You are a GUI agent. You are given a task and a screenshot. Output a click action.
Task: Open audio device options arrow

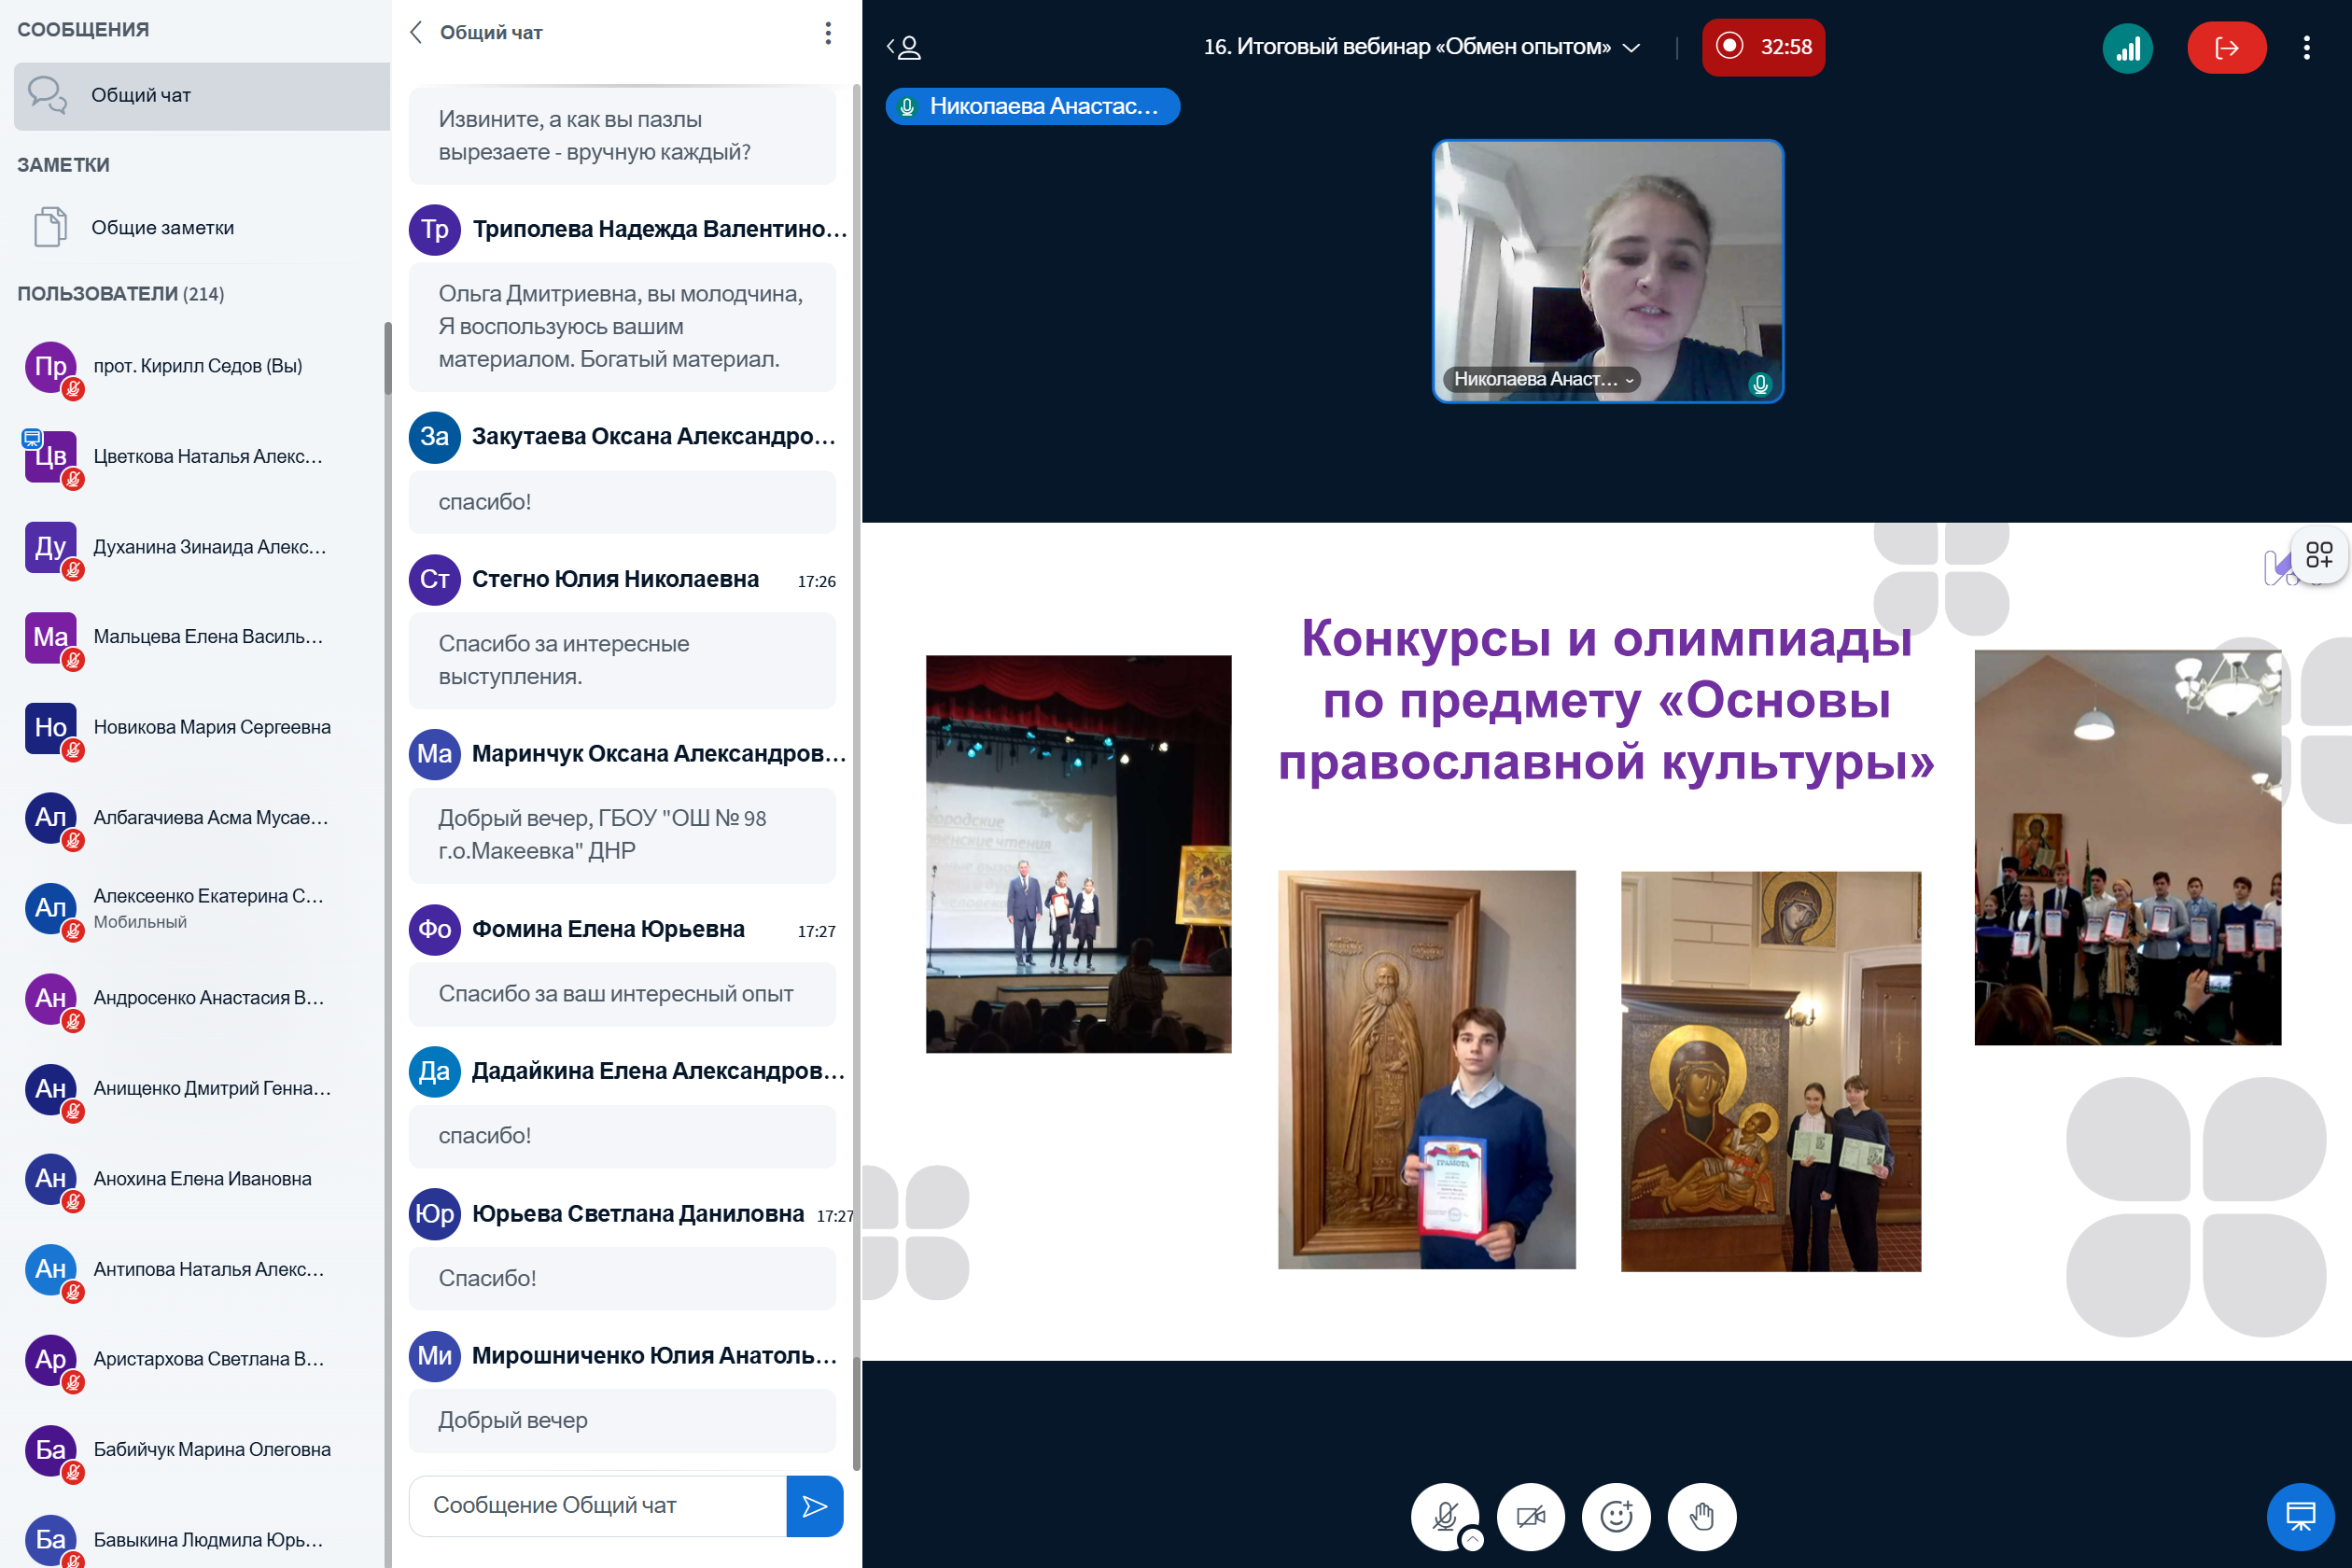(1472, 1539)
